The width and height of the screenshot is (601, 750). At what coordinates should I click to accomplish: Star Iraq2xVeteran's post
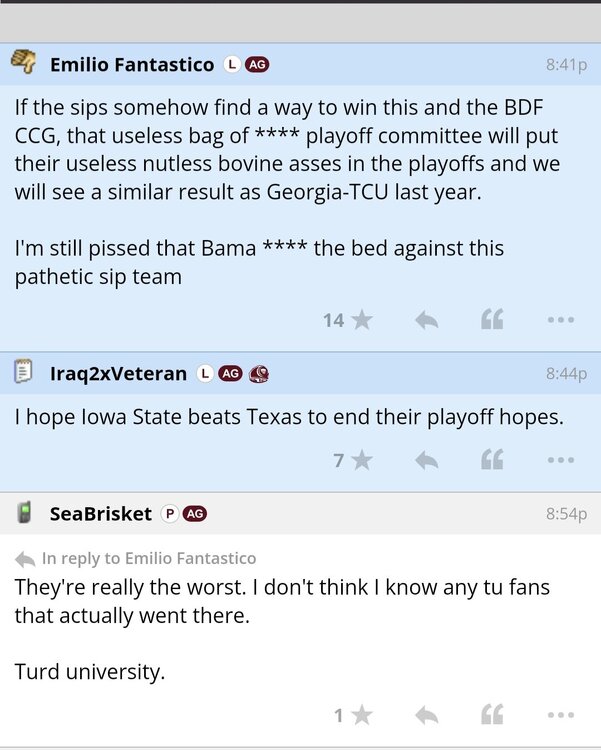(361, 460)
